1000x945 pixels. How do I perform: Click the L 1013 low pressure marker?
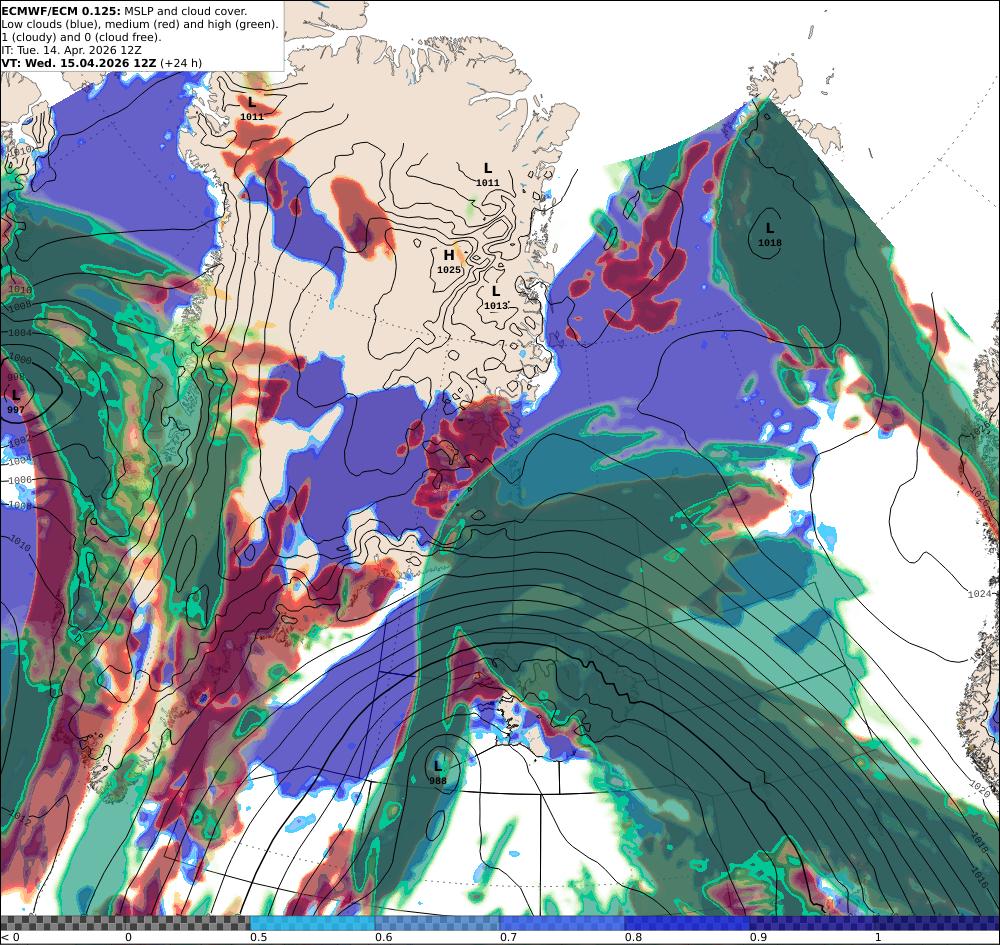point(496,298)
